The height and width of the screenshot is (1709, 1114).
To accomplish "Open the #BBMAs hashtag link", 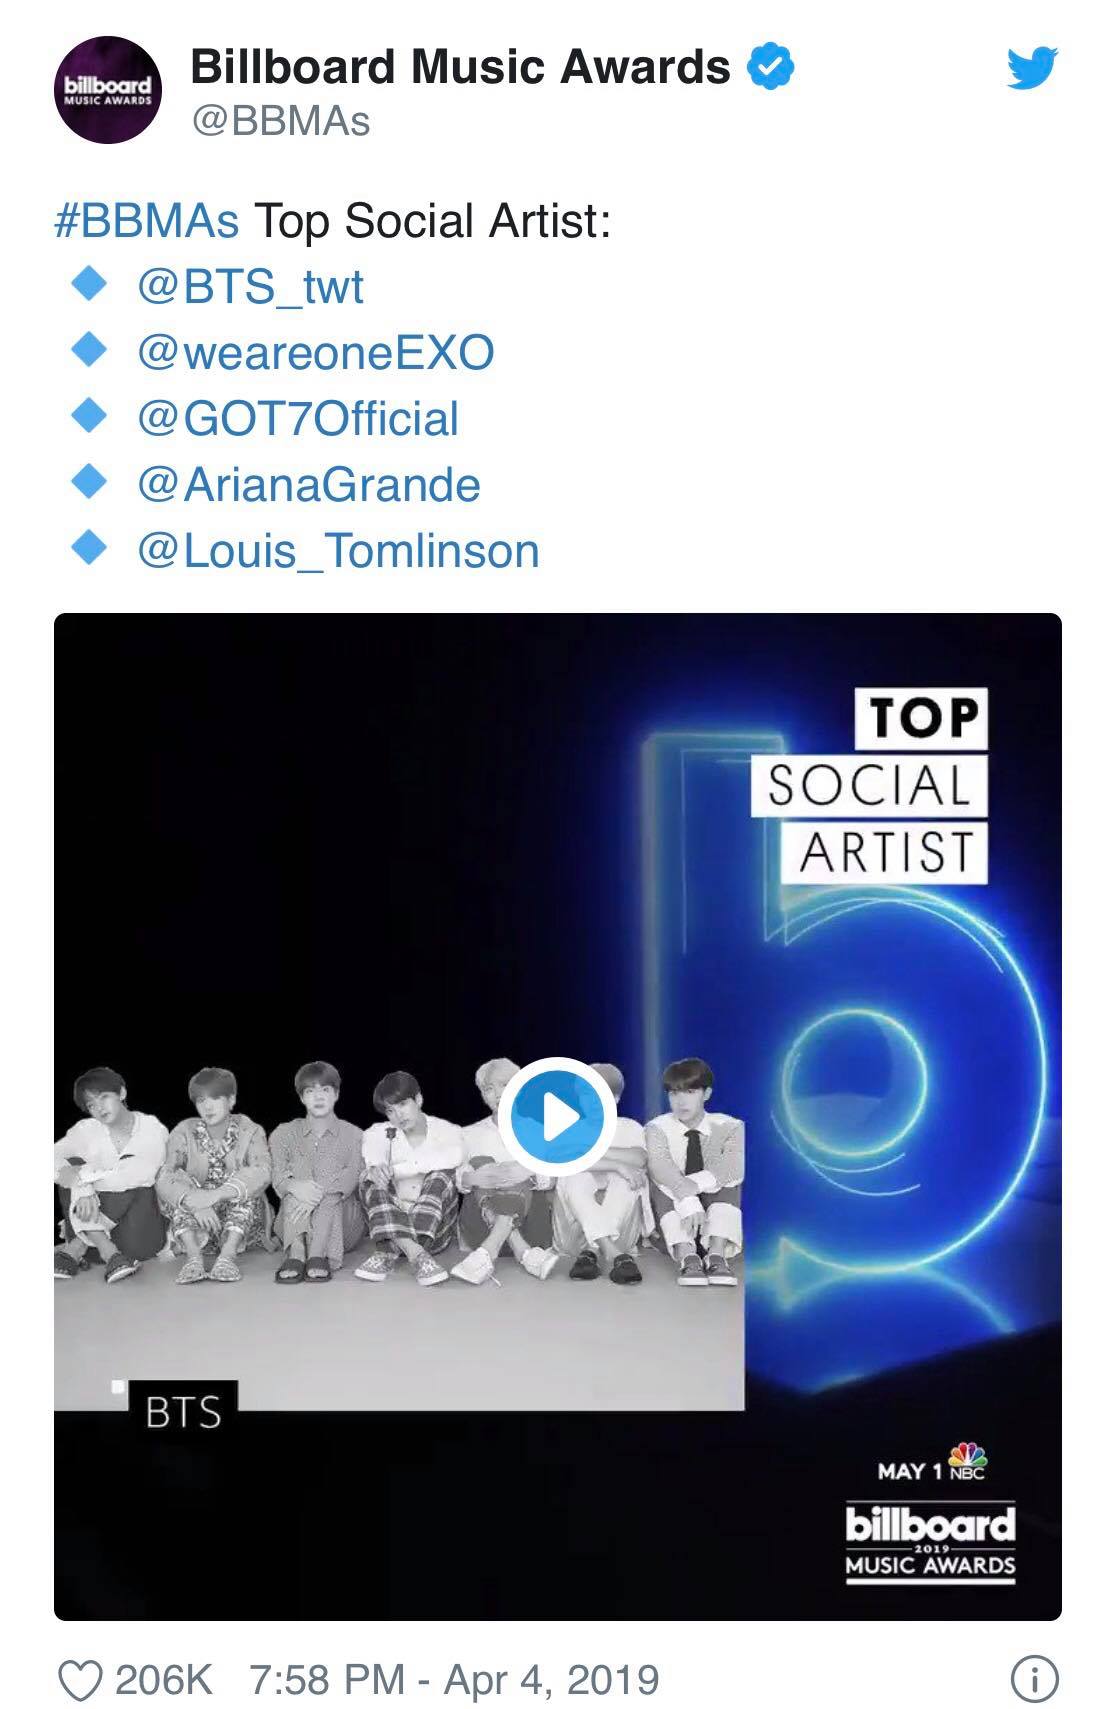I will (147, 221).
